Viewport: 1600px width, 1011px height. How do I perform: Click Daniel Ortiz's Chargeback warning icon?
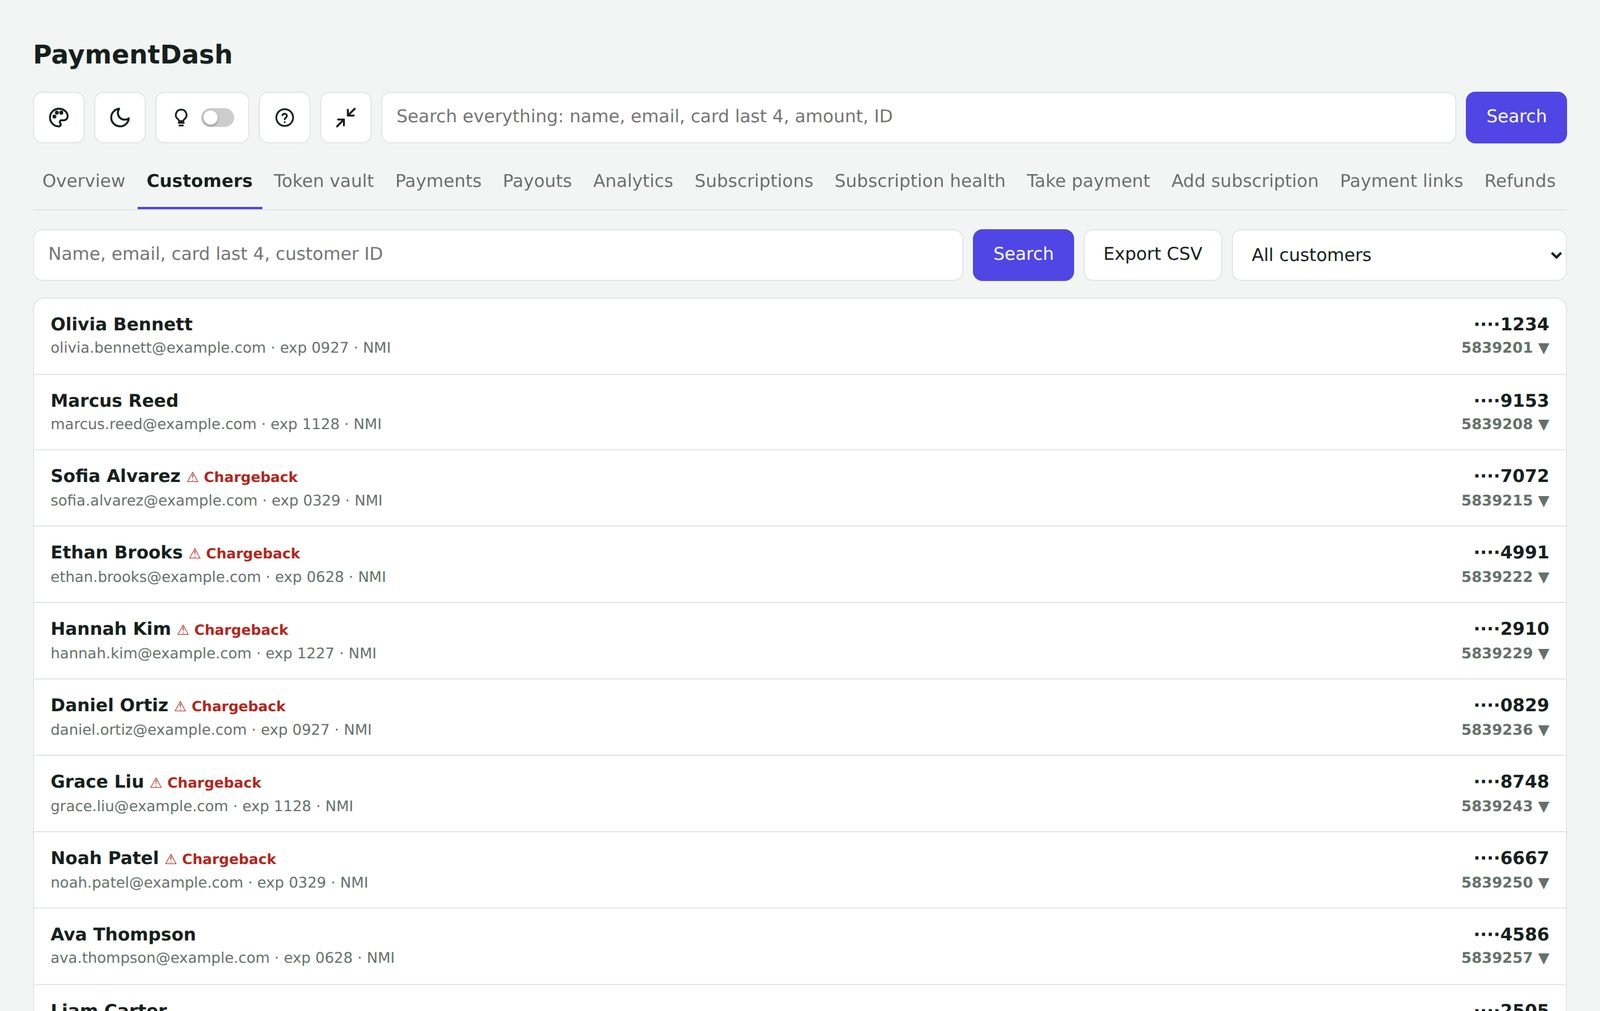pyautogui.click(x=180, y=707)
